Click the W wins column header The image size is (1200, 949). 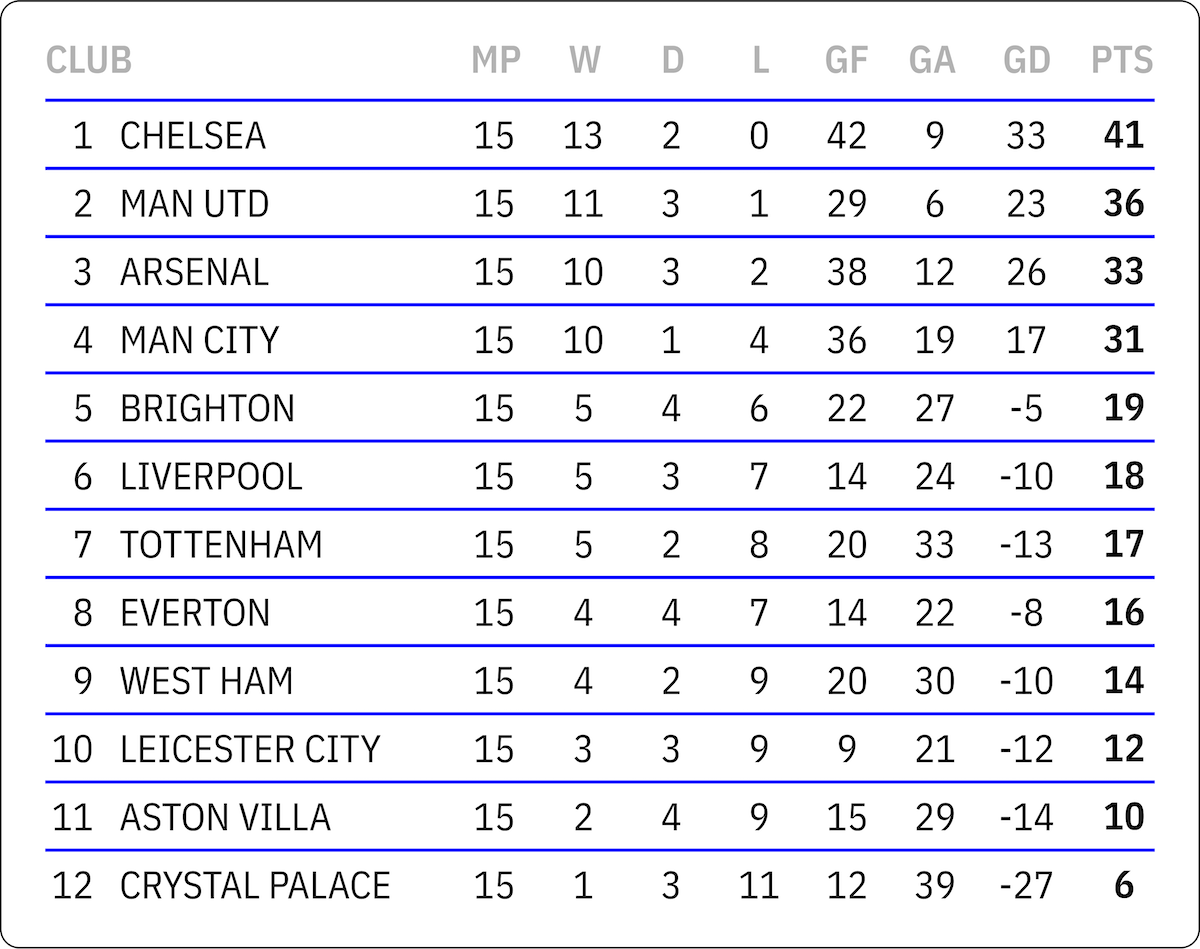coord(585,61)
